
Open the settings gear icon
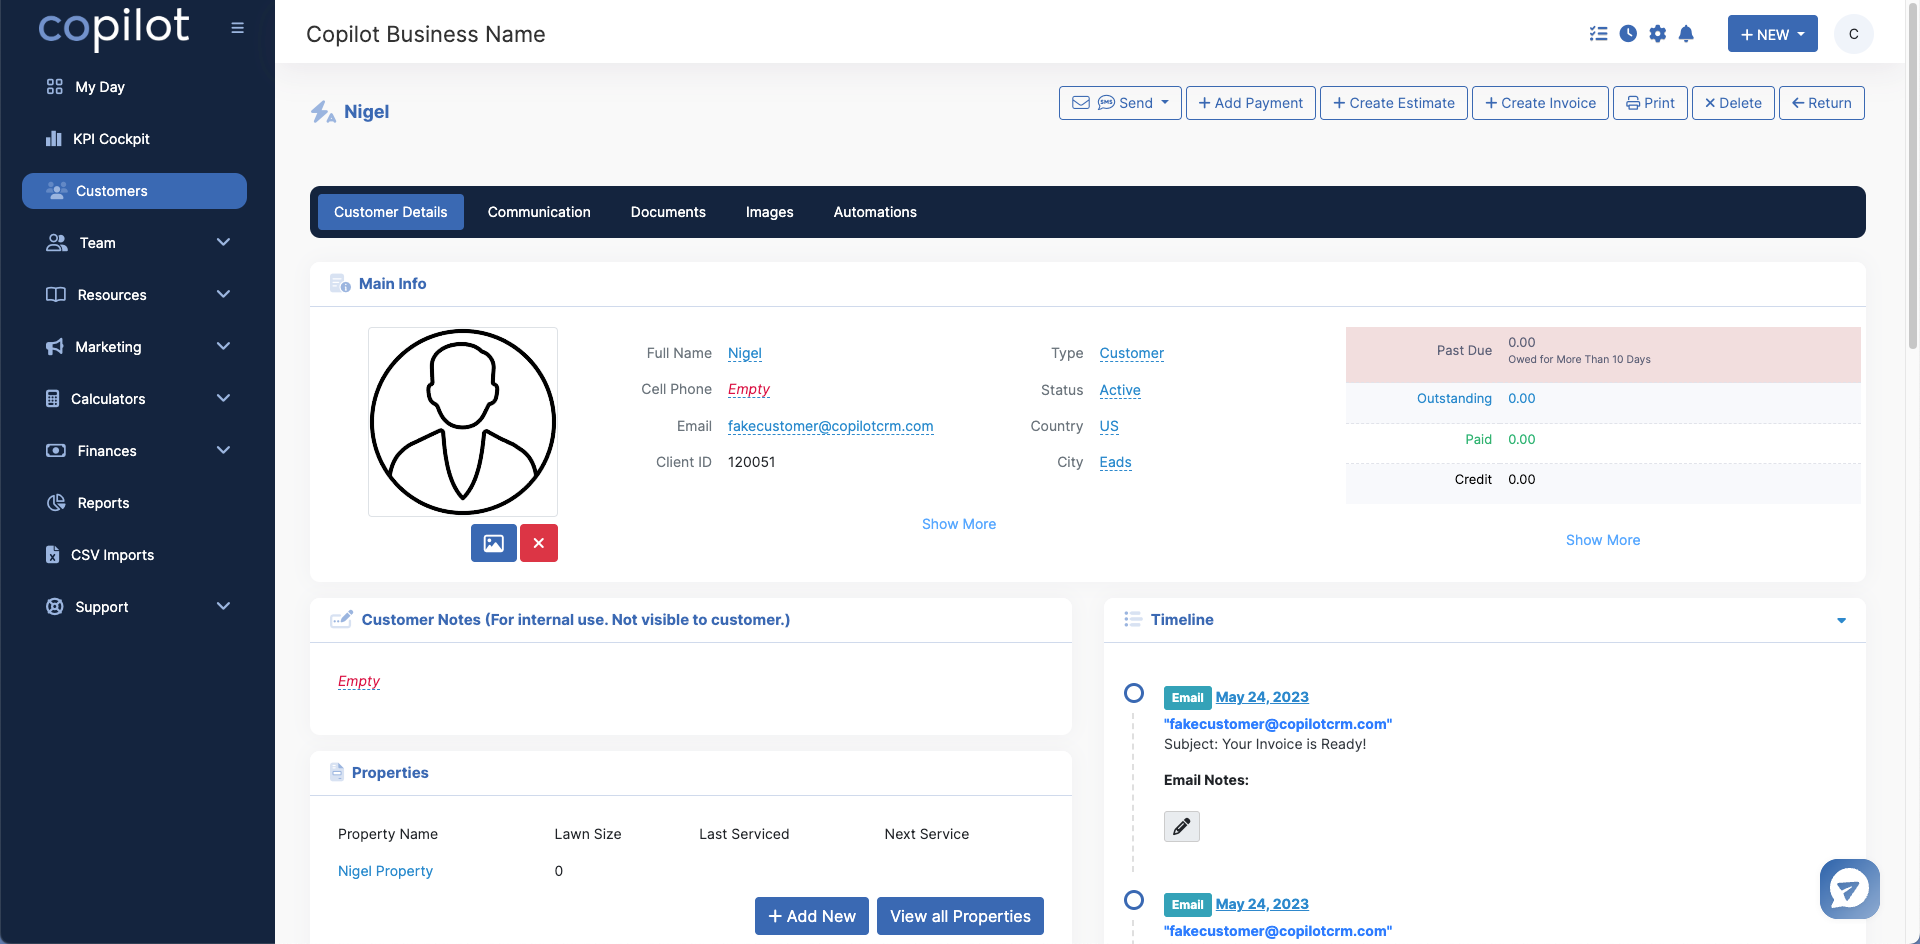(x=1657, y=34)
